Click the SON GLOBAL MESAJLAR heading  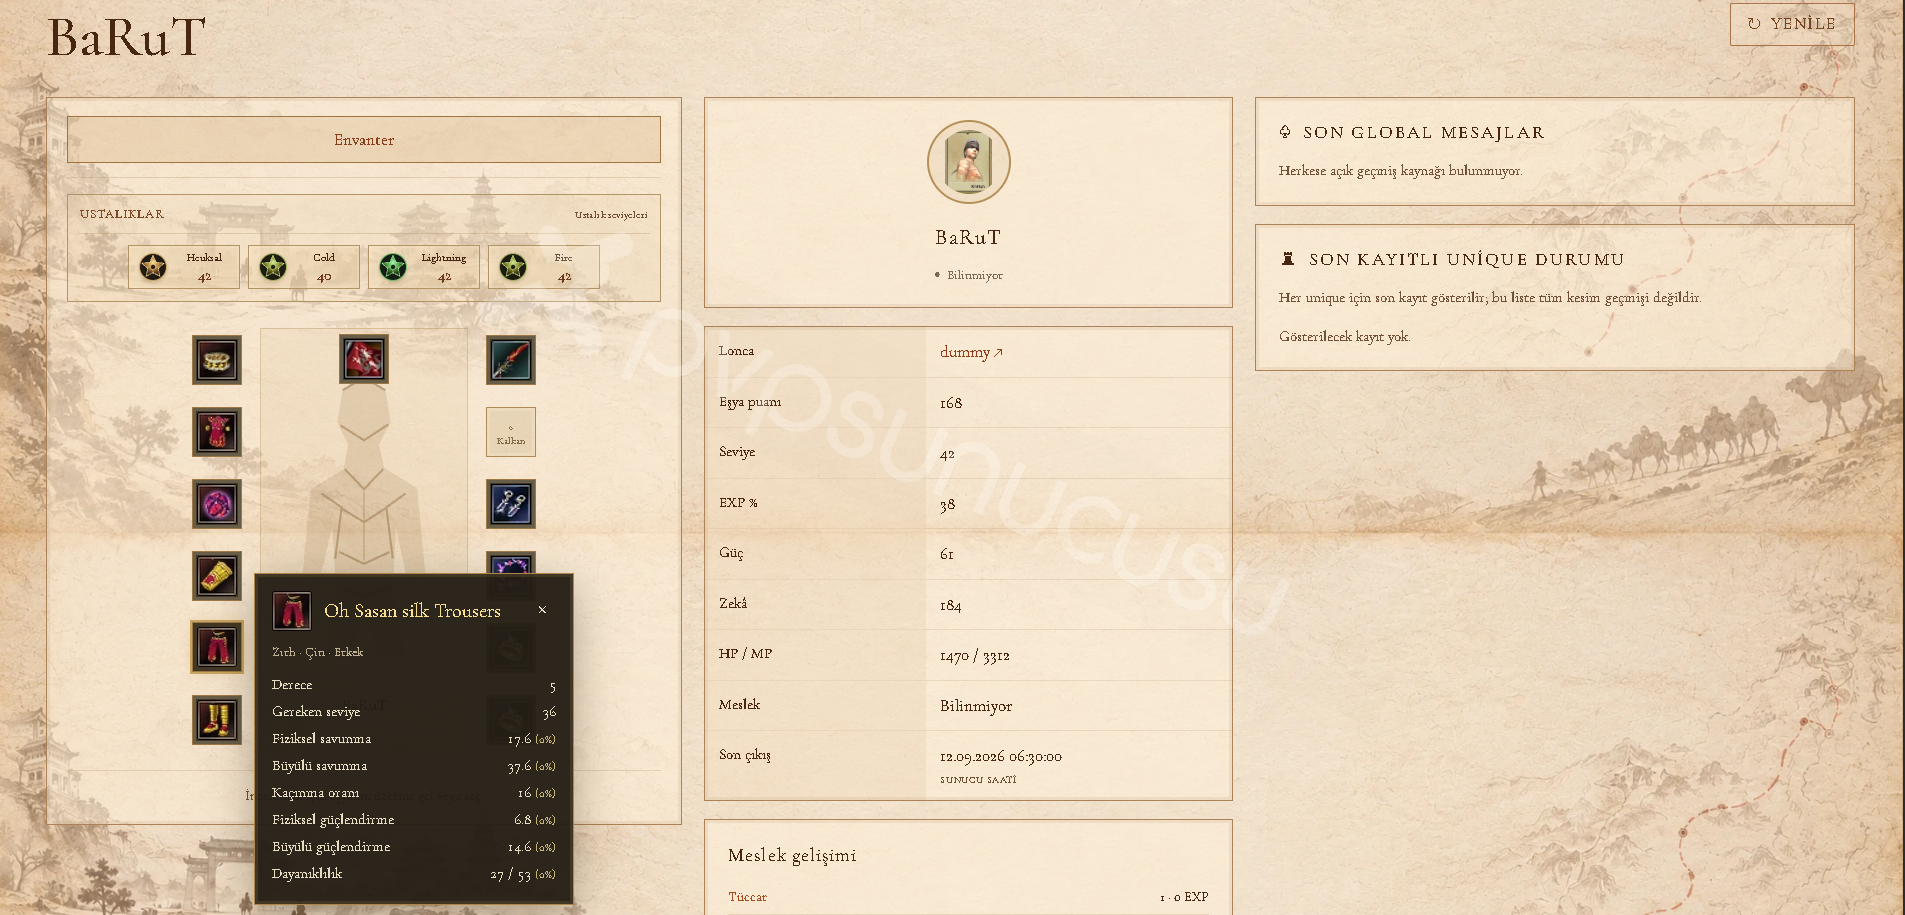click(1424, 132)
